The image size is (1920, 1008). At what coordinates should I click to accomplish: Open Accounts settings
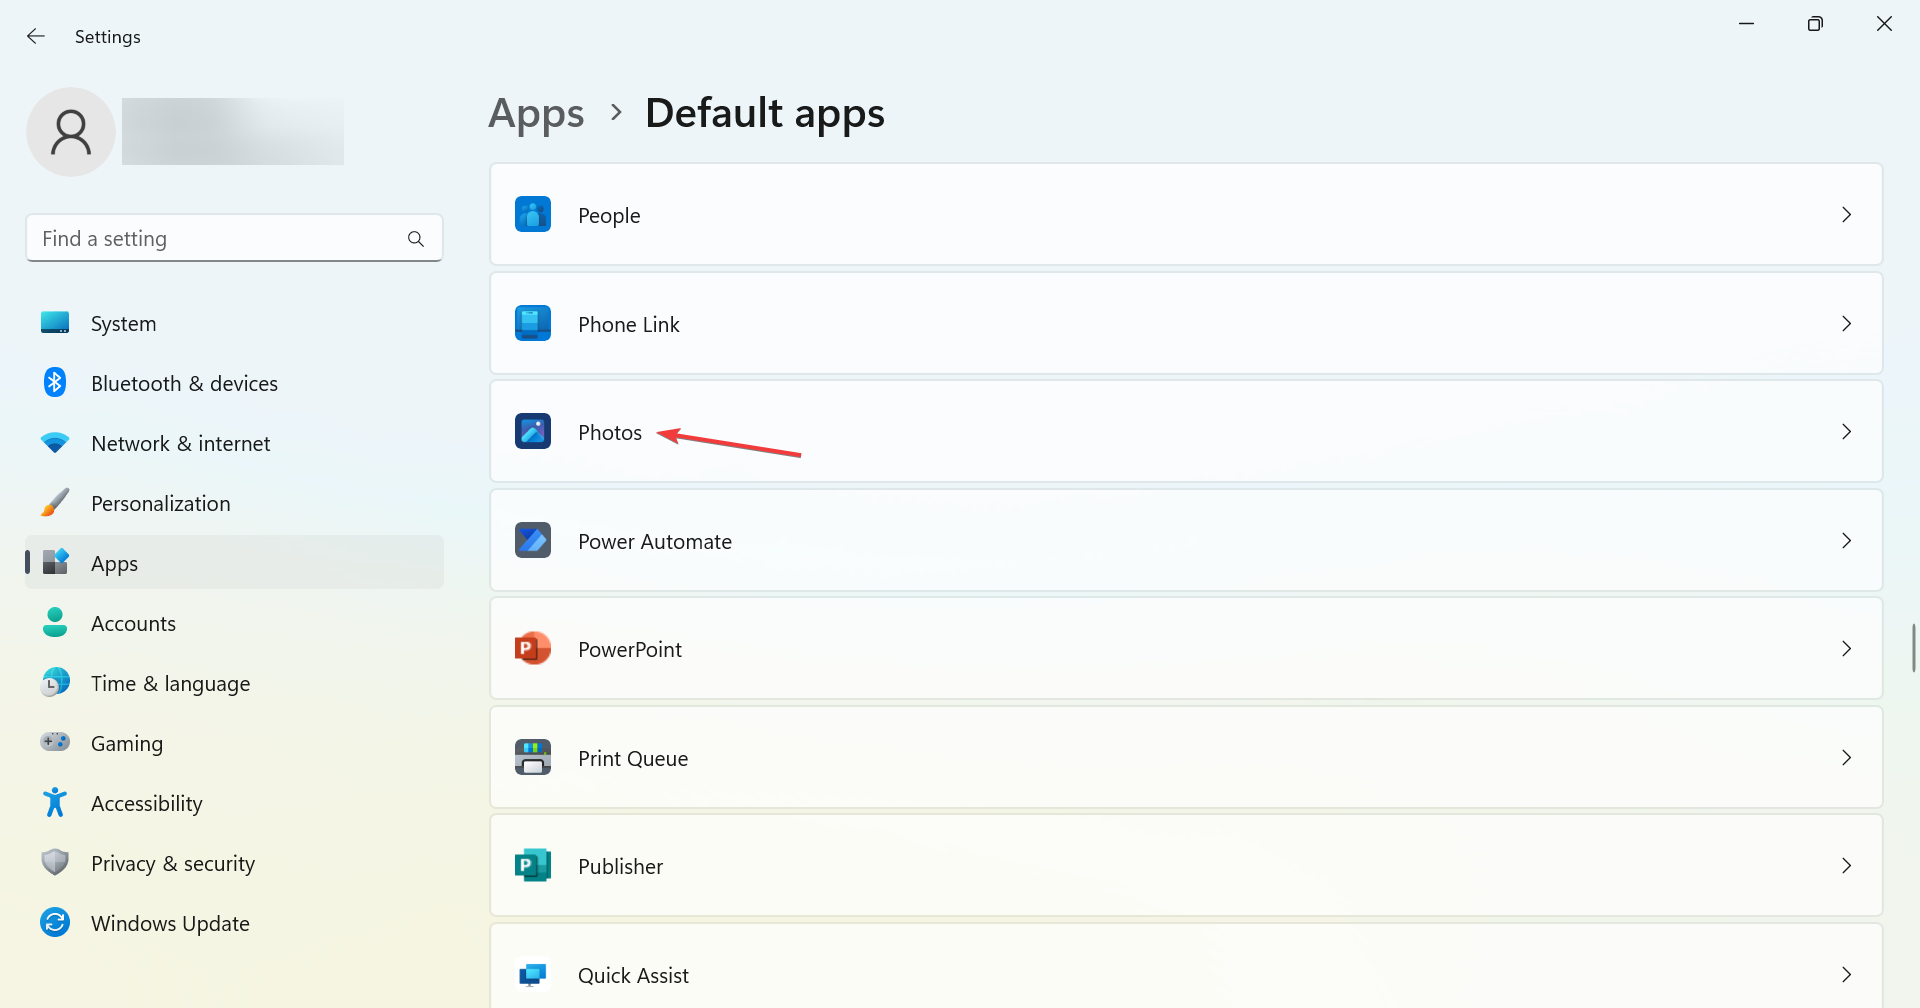tap(234, 623)
